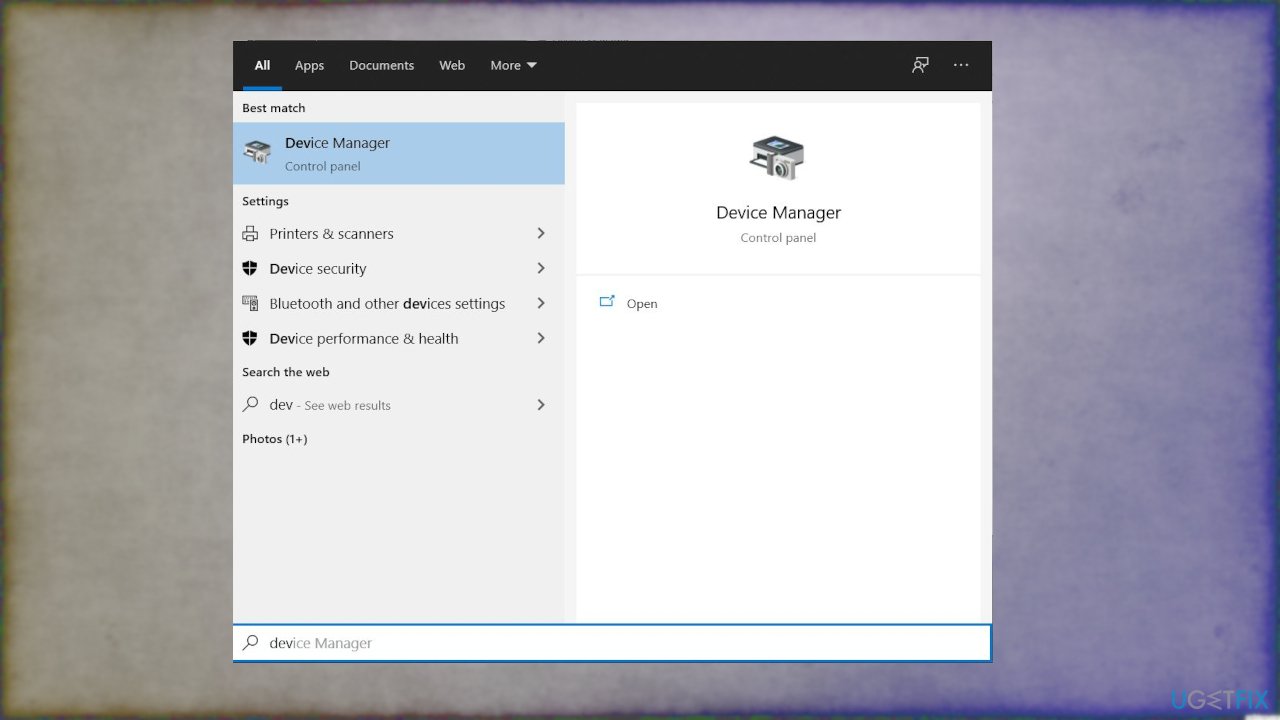Click the magnifier icon in the search box
Screen dimensions: 1280x720
pos(251,643)
